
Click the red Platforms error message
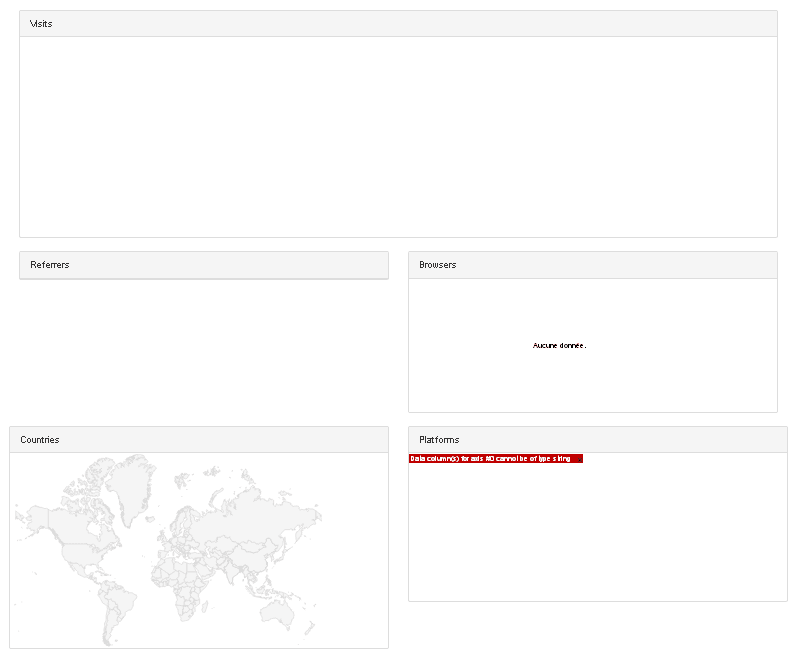point(495,459)
